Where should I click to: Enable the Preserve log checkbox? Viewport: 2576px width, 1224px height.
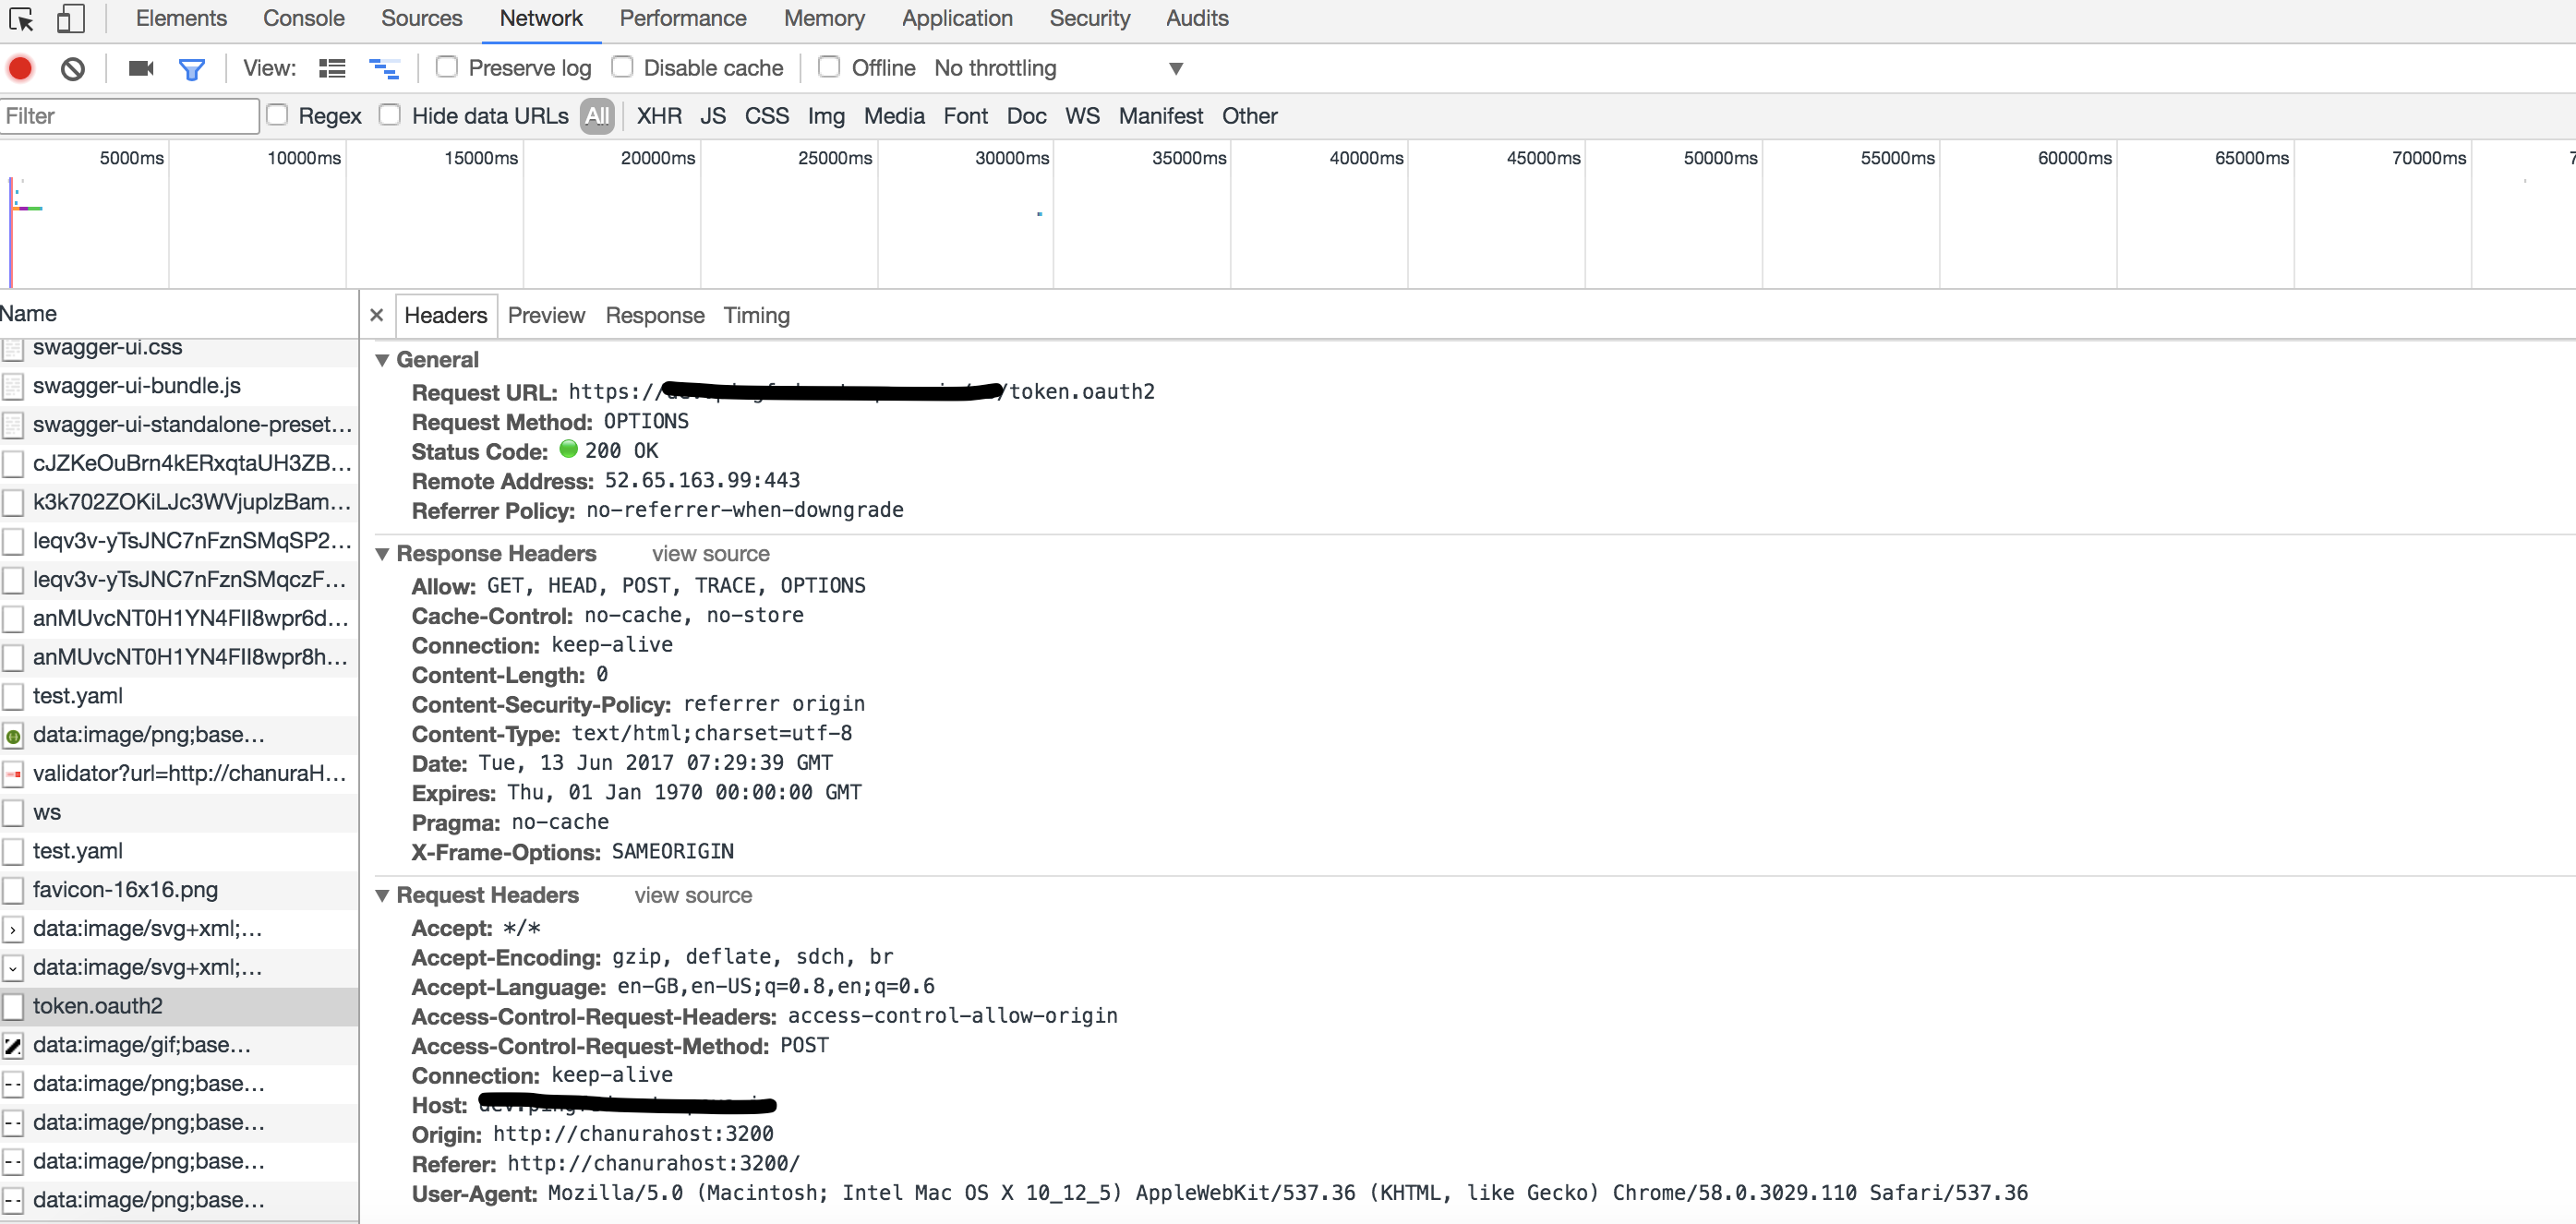[447, 67]
